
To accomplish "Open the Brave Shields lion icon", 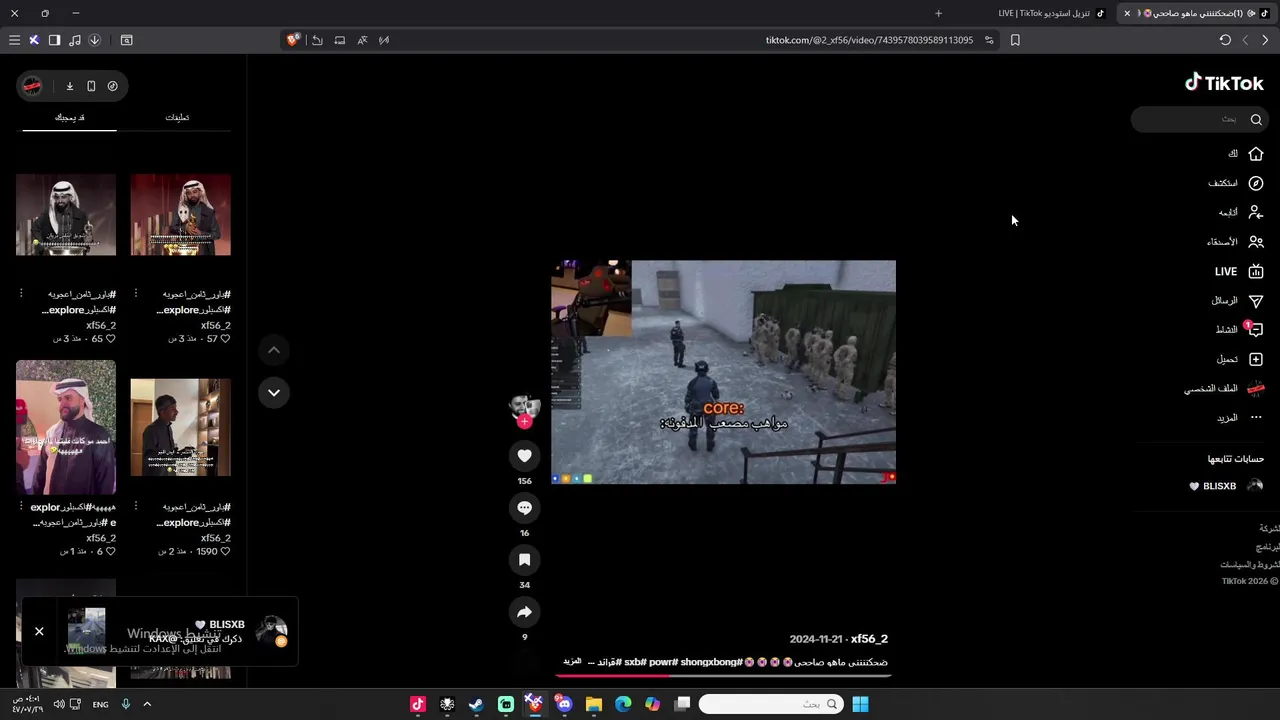I will pyautogui.click(x=292, y=40).
